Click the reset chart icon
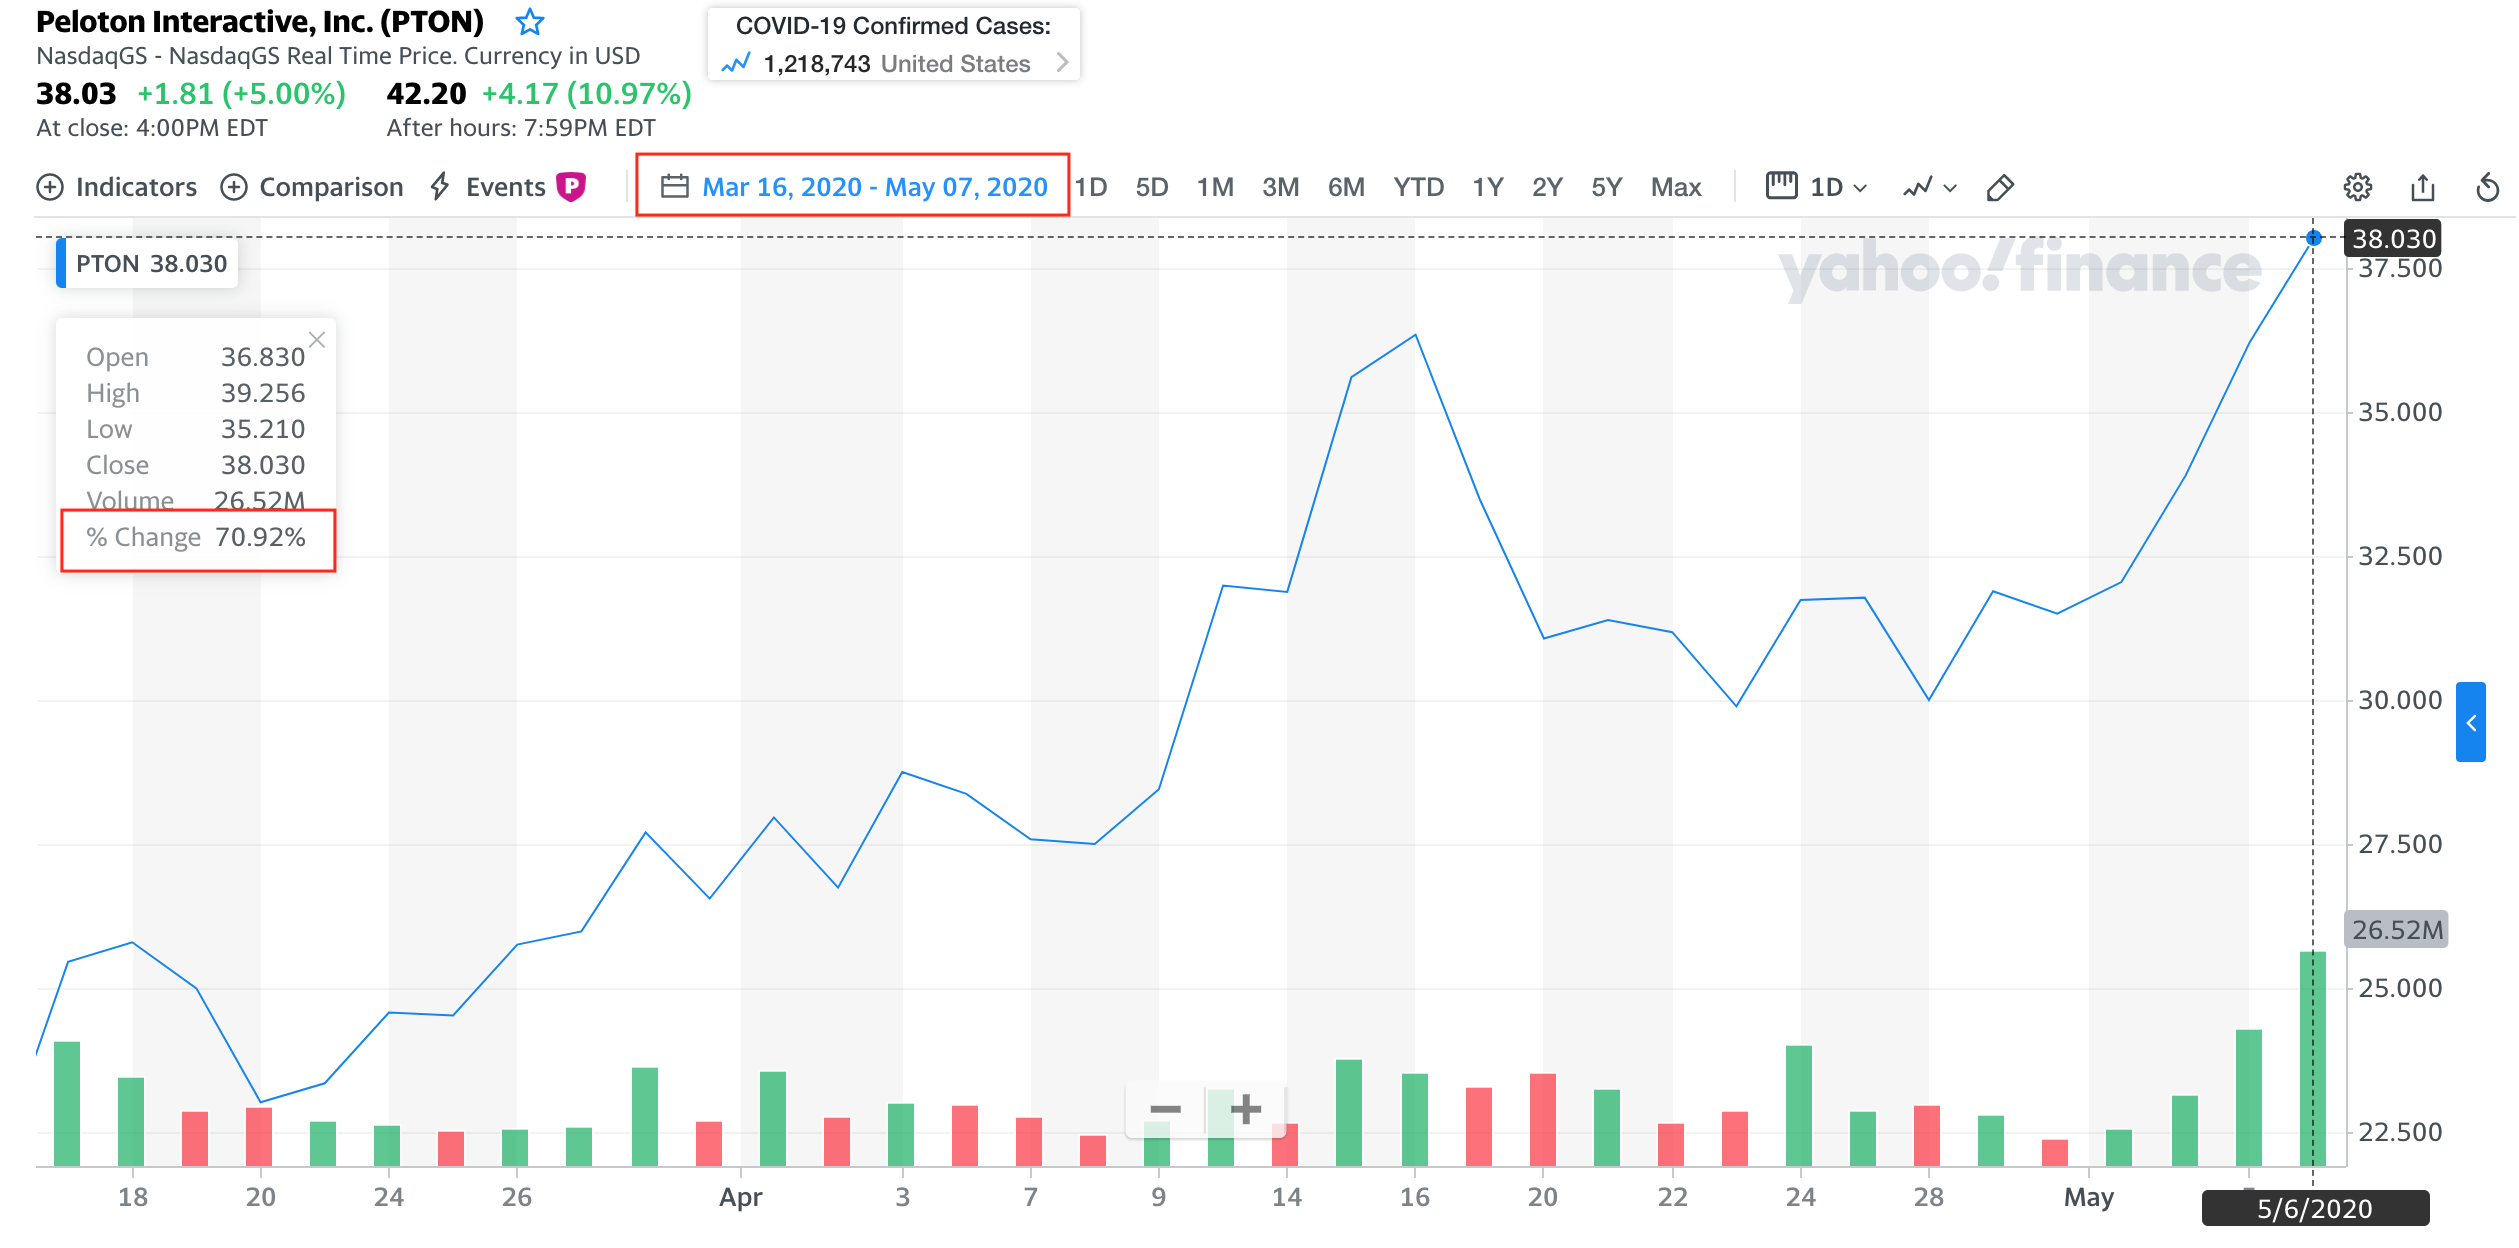The image size is (2519, 1248). [2487, 187]
